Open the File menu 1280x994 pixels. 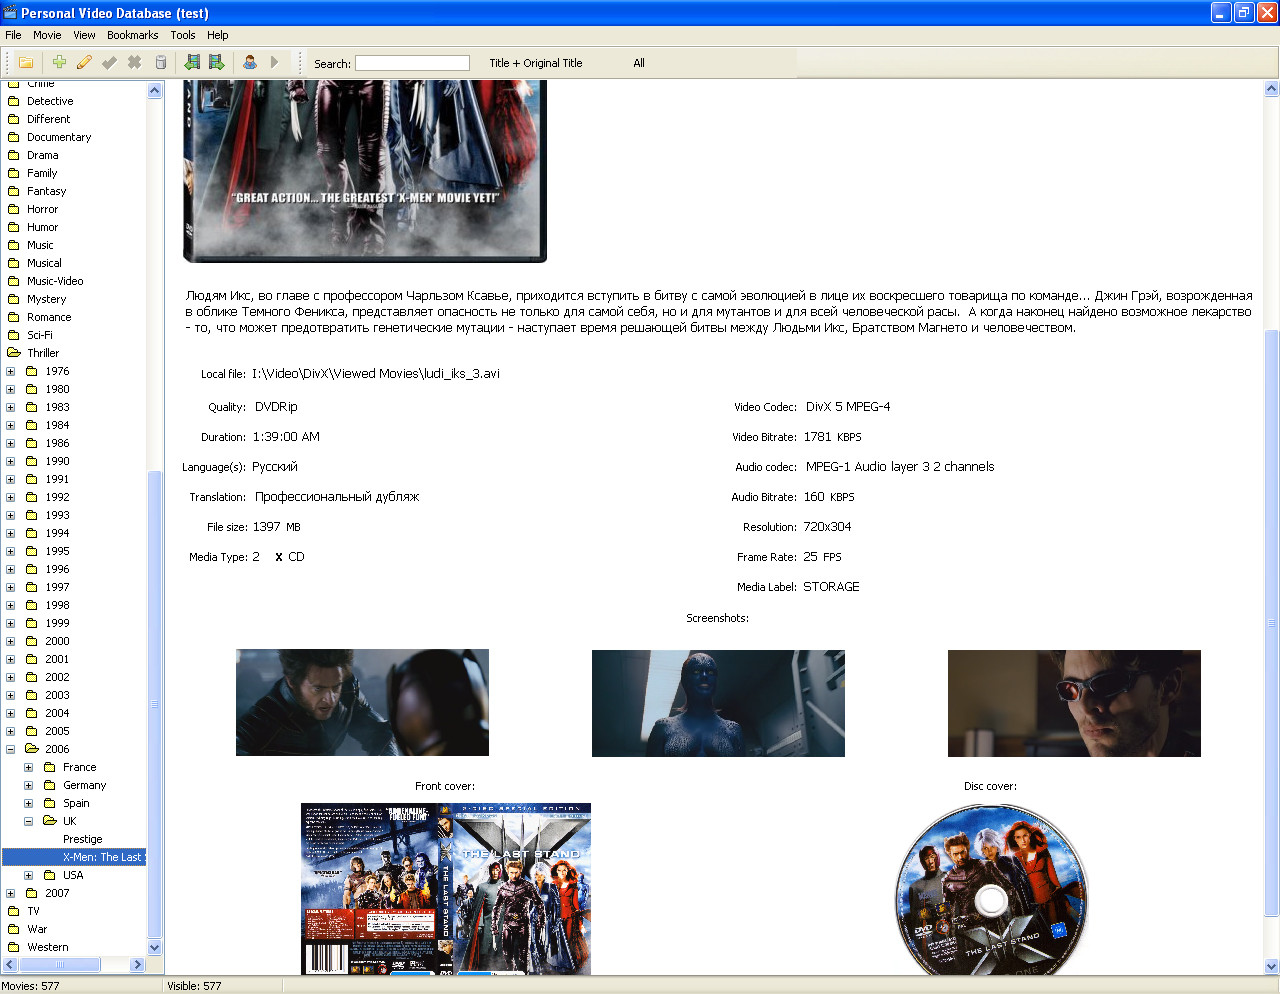(13, 35)
